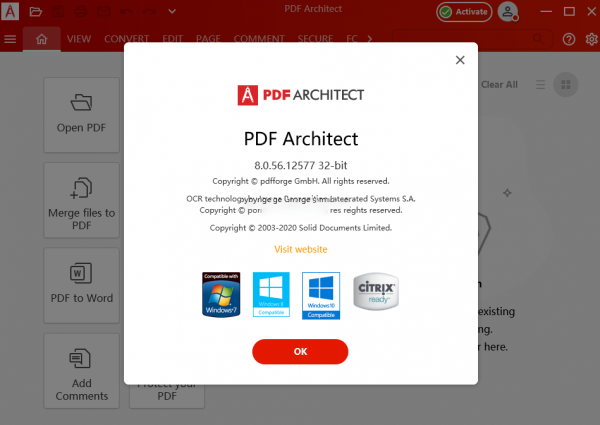The width and height of the screenshot is (600, 425).
Task: Click the Windows 7 compatible badge
Action: 221,295
